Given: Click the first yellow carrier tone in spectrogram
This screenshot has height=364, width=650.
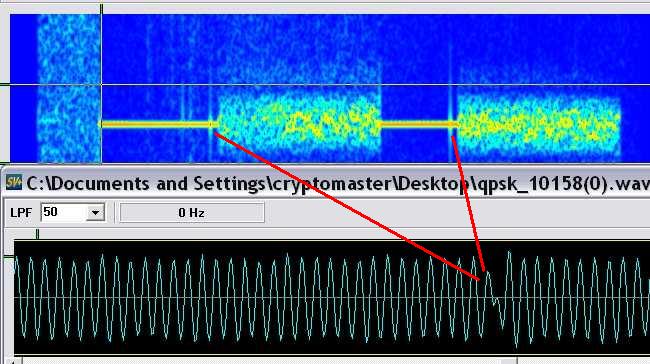Looking at the screenshot, I should [158, 124].
